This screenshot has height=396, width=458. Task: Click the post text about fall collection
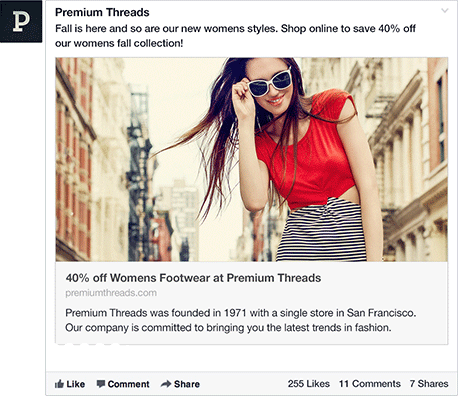pyautogui.click(x=235, y=36)
